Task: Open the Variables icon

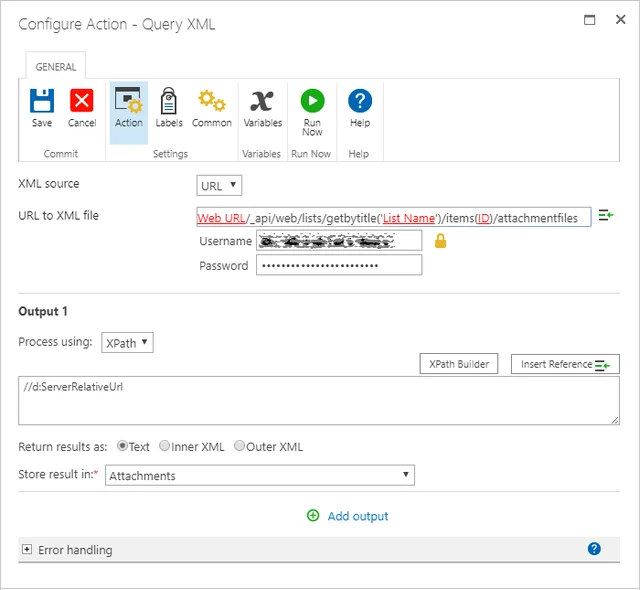Action: click(262, 101)
